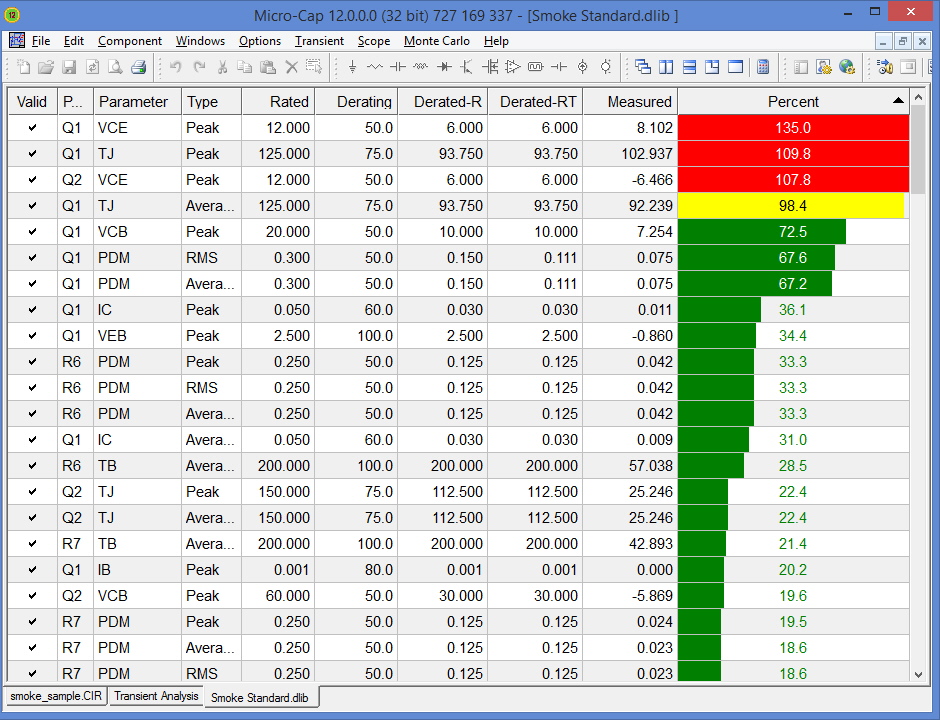Click the Print toolbar icon

point(138,67)
